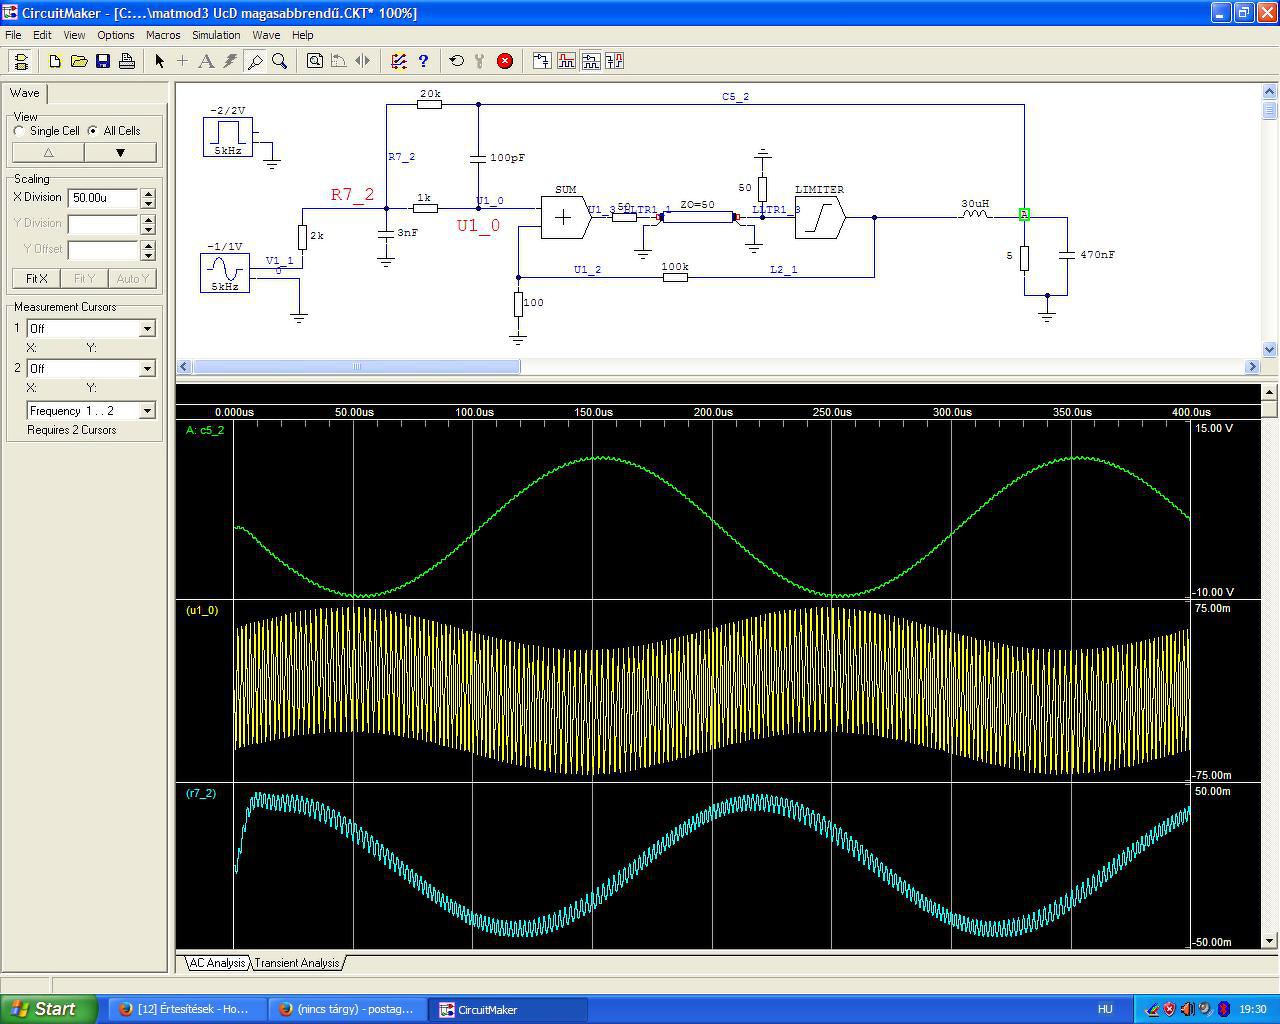
Task: Click the blue question mark Help icon
Action: [x=423, y=61]
